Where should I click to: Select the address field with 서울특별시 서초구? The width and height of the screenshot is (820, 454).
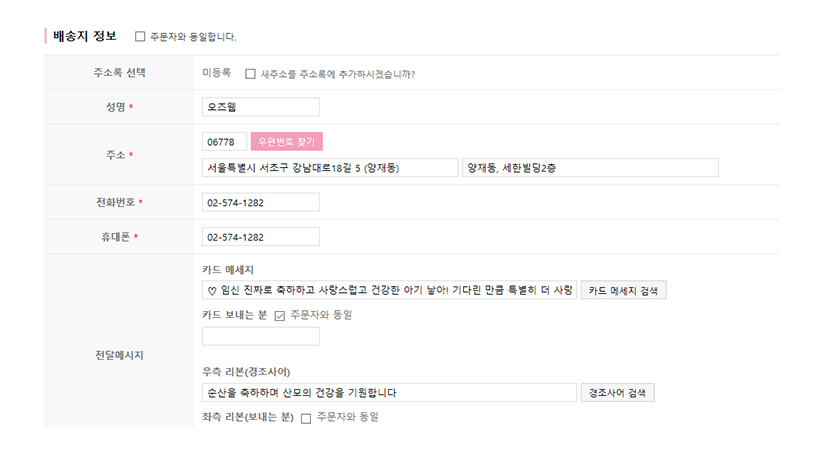click(330, 168)
